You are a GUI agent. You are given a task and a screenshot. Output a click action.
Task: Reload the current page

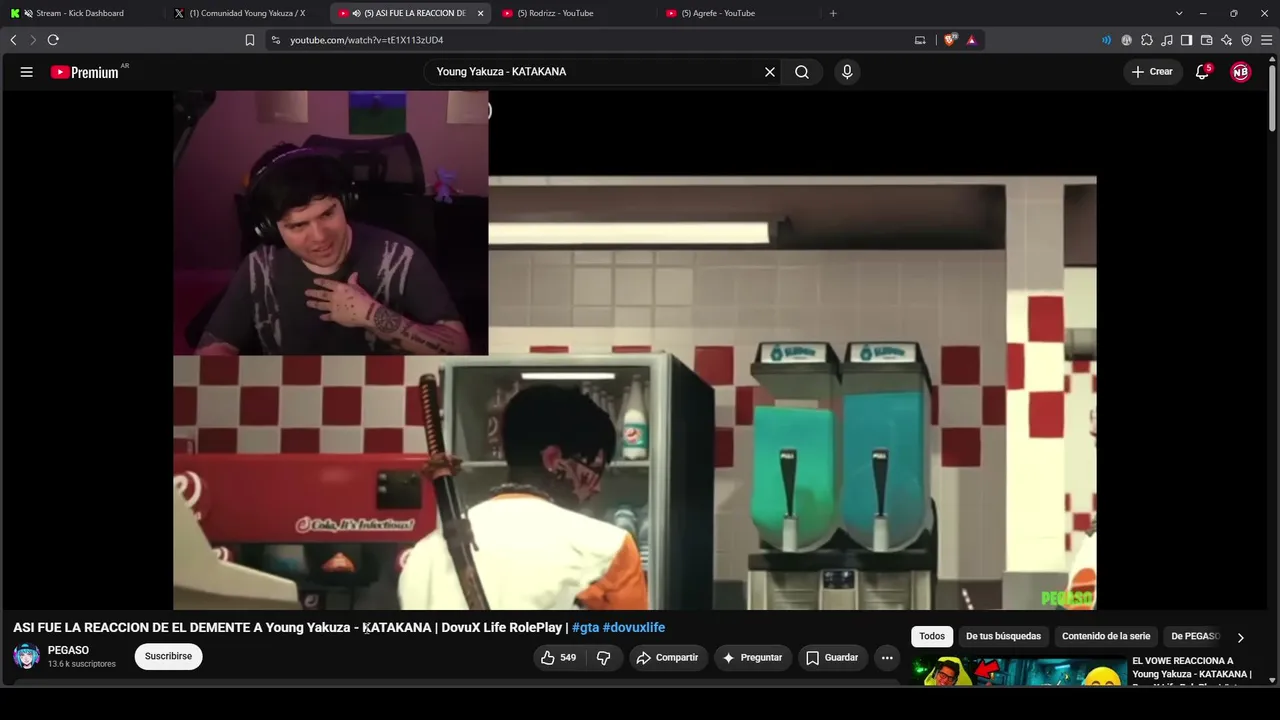[x=53, y=40]
